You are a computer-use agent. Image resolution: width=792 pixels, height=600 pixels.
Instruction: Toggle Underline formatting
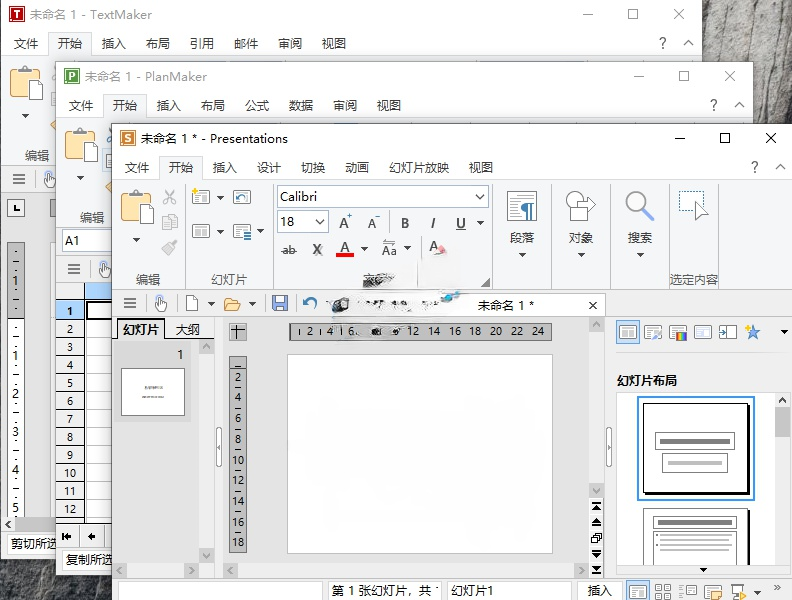coord(461,223)
